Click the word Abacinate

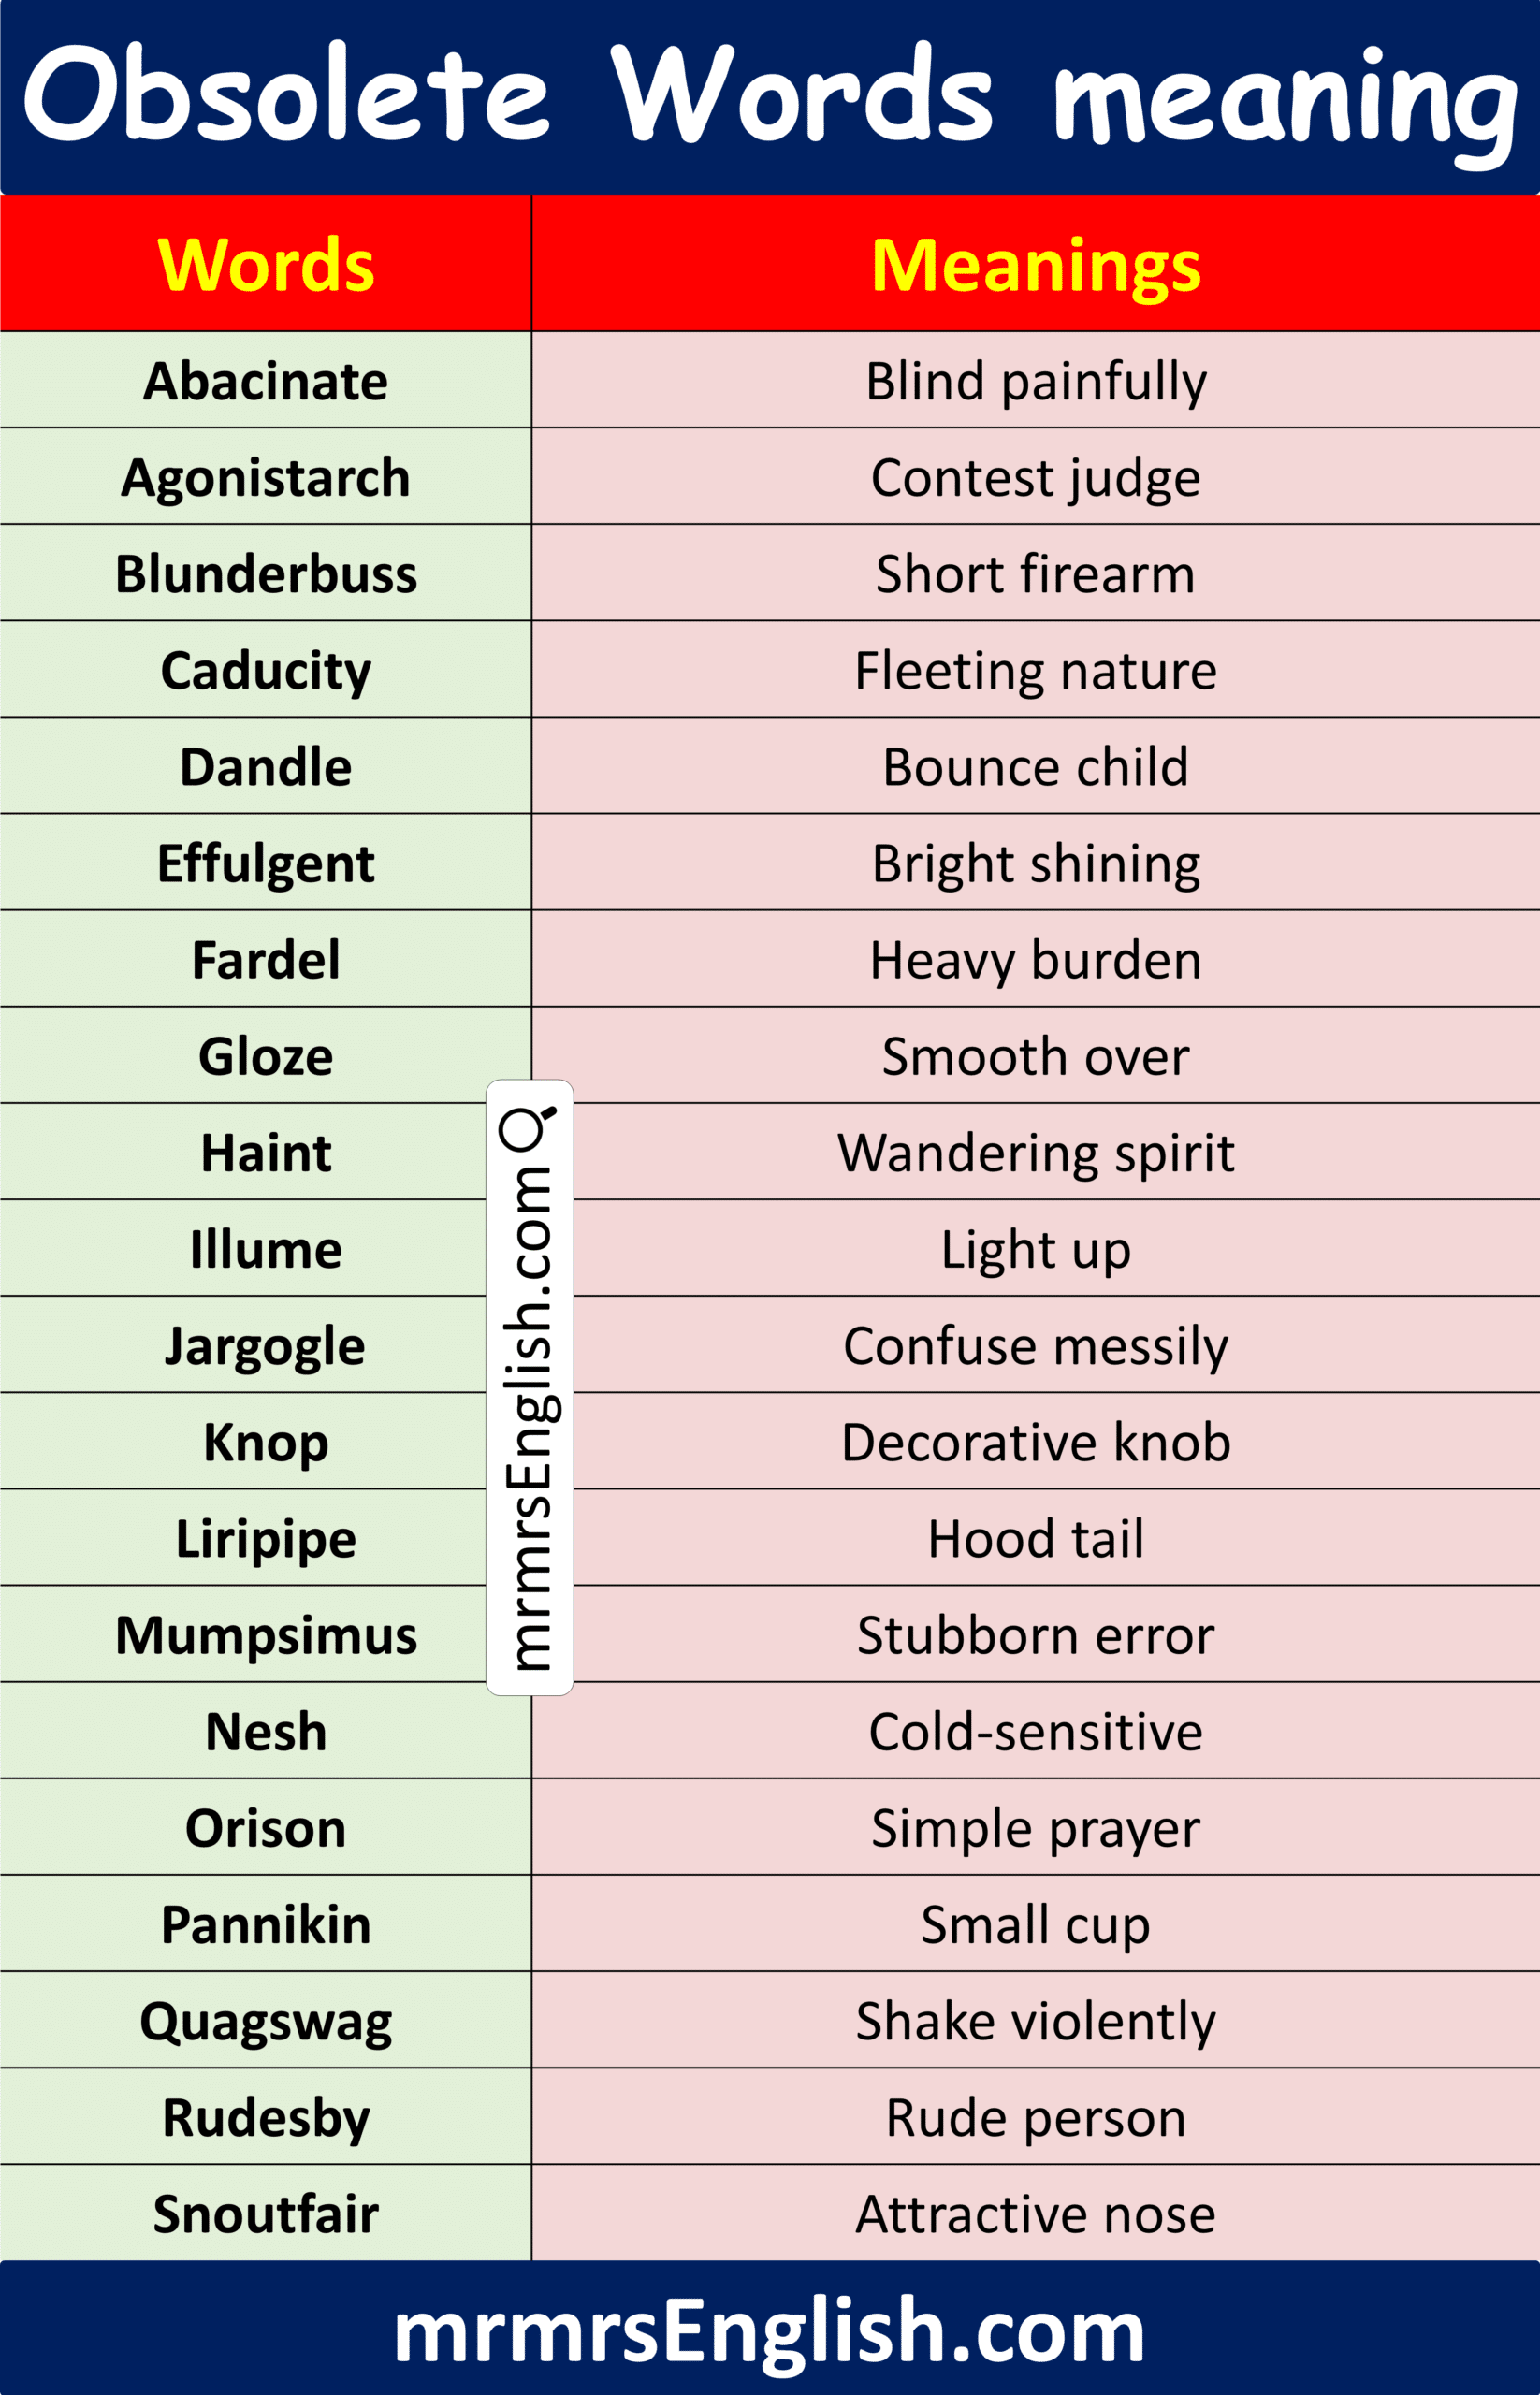pos(266,381)
